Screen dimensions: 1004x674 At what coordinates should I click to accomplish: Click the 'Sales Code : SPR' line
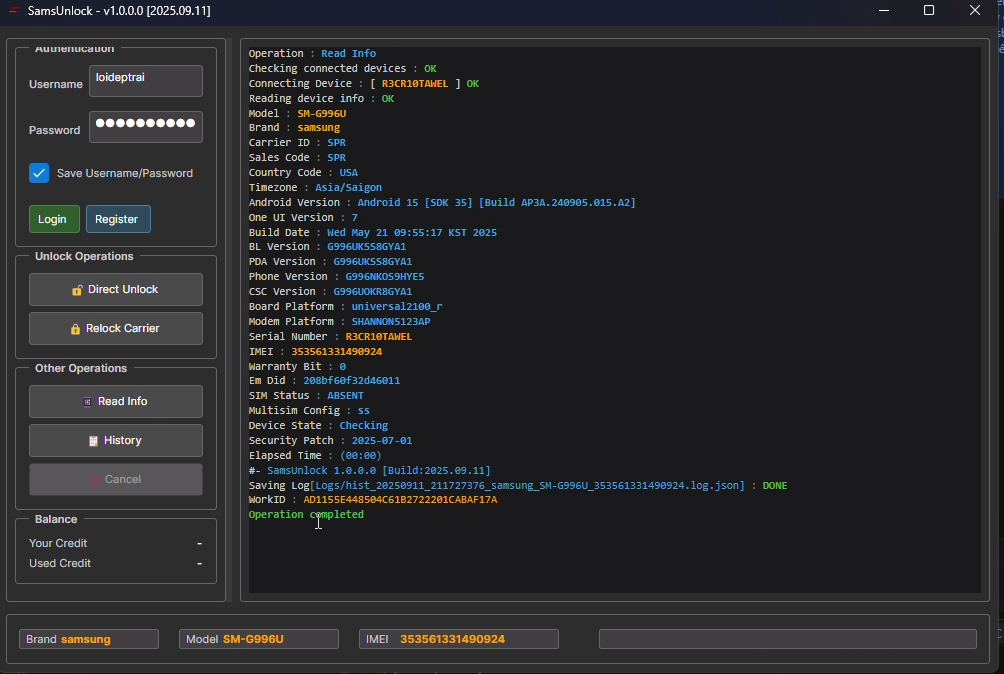(297, 157)
